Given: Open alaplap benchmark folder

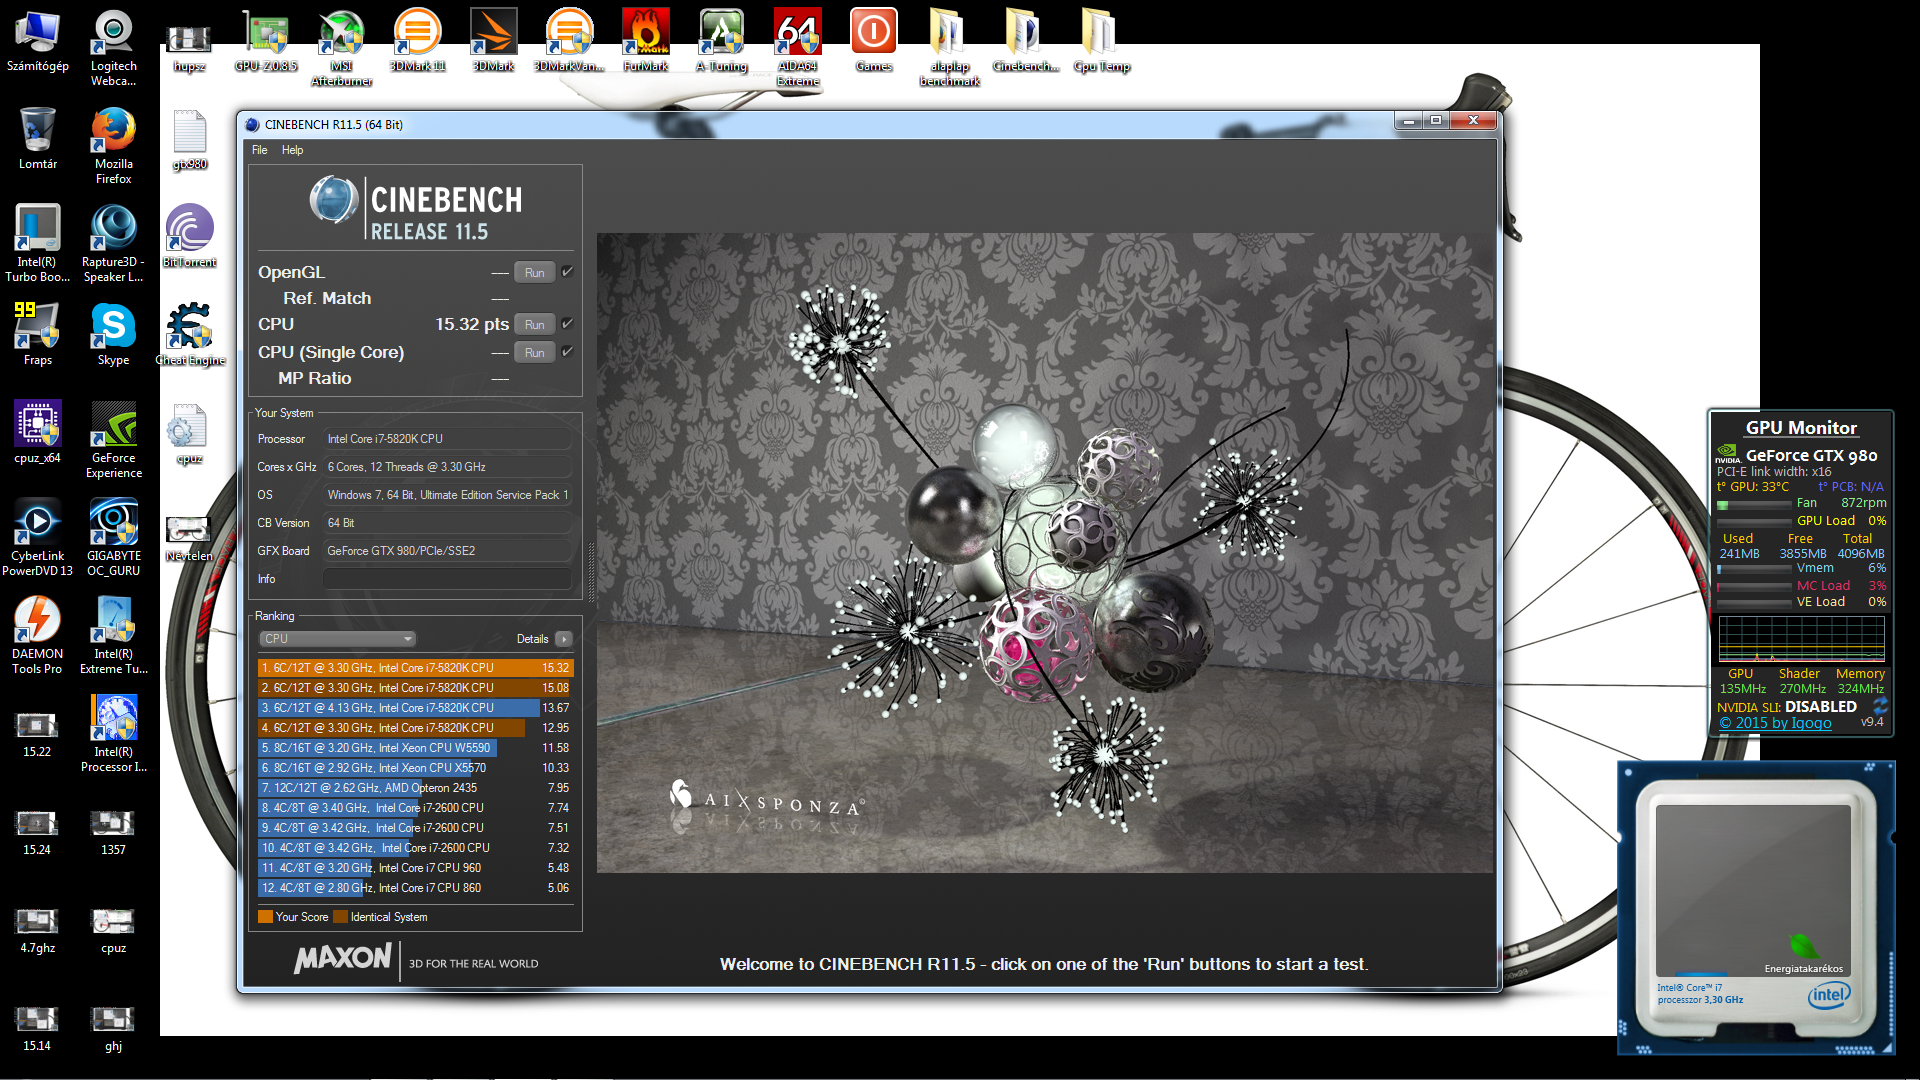Looking at the screenshot, I should point(950,48).
